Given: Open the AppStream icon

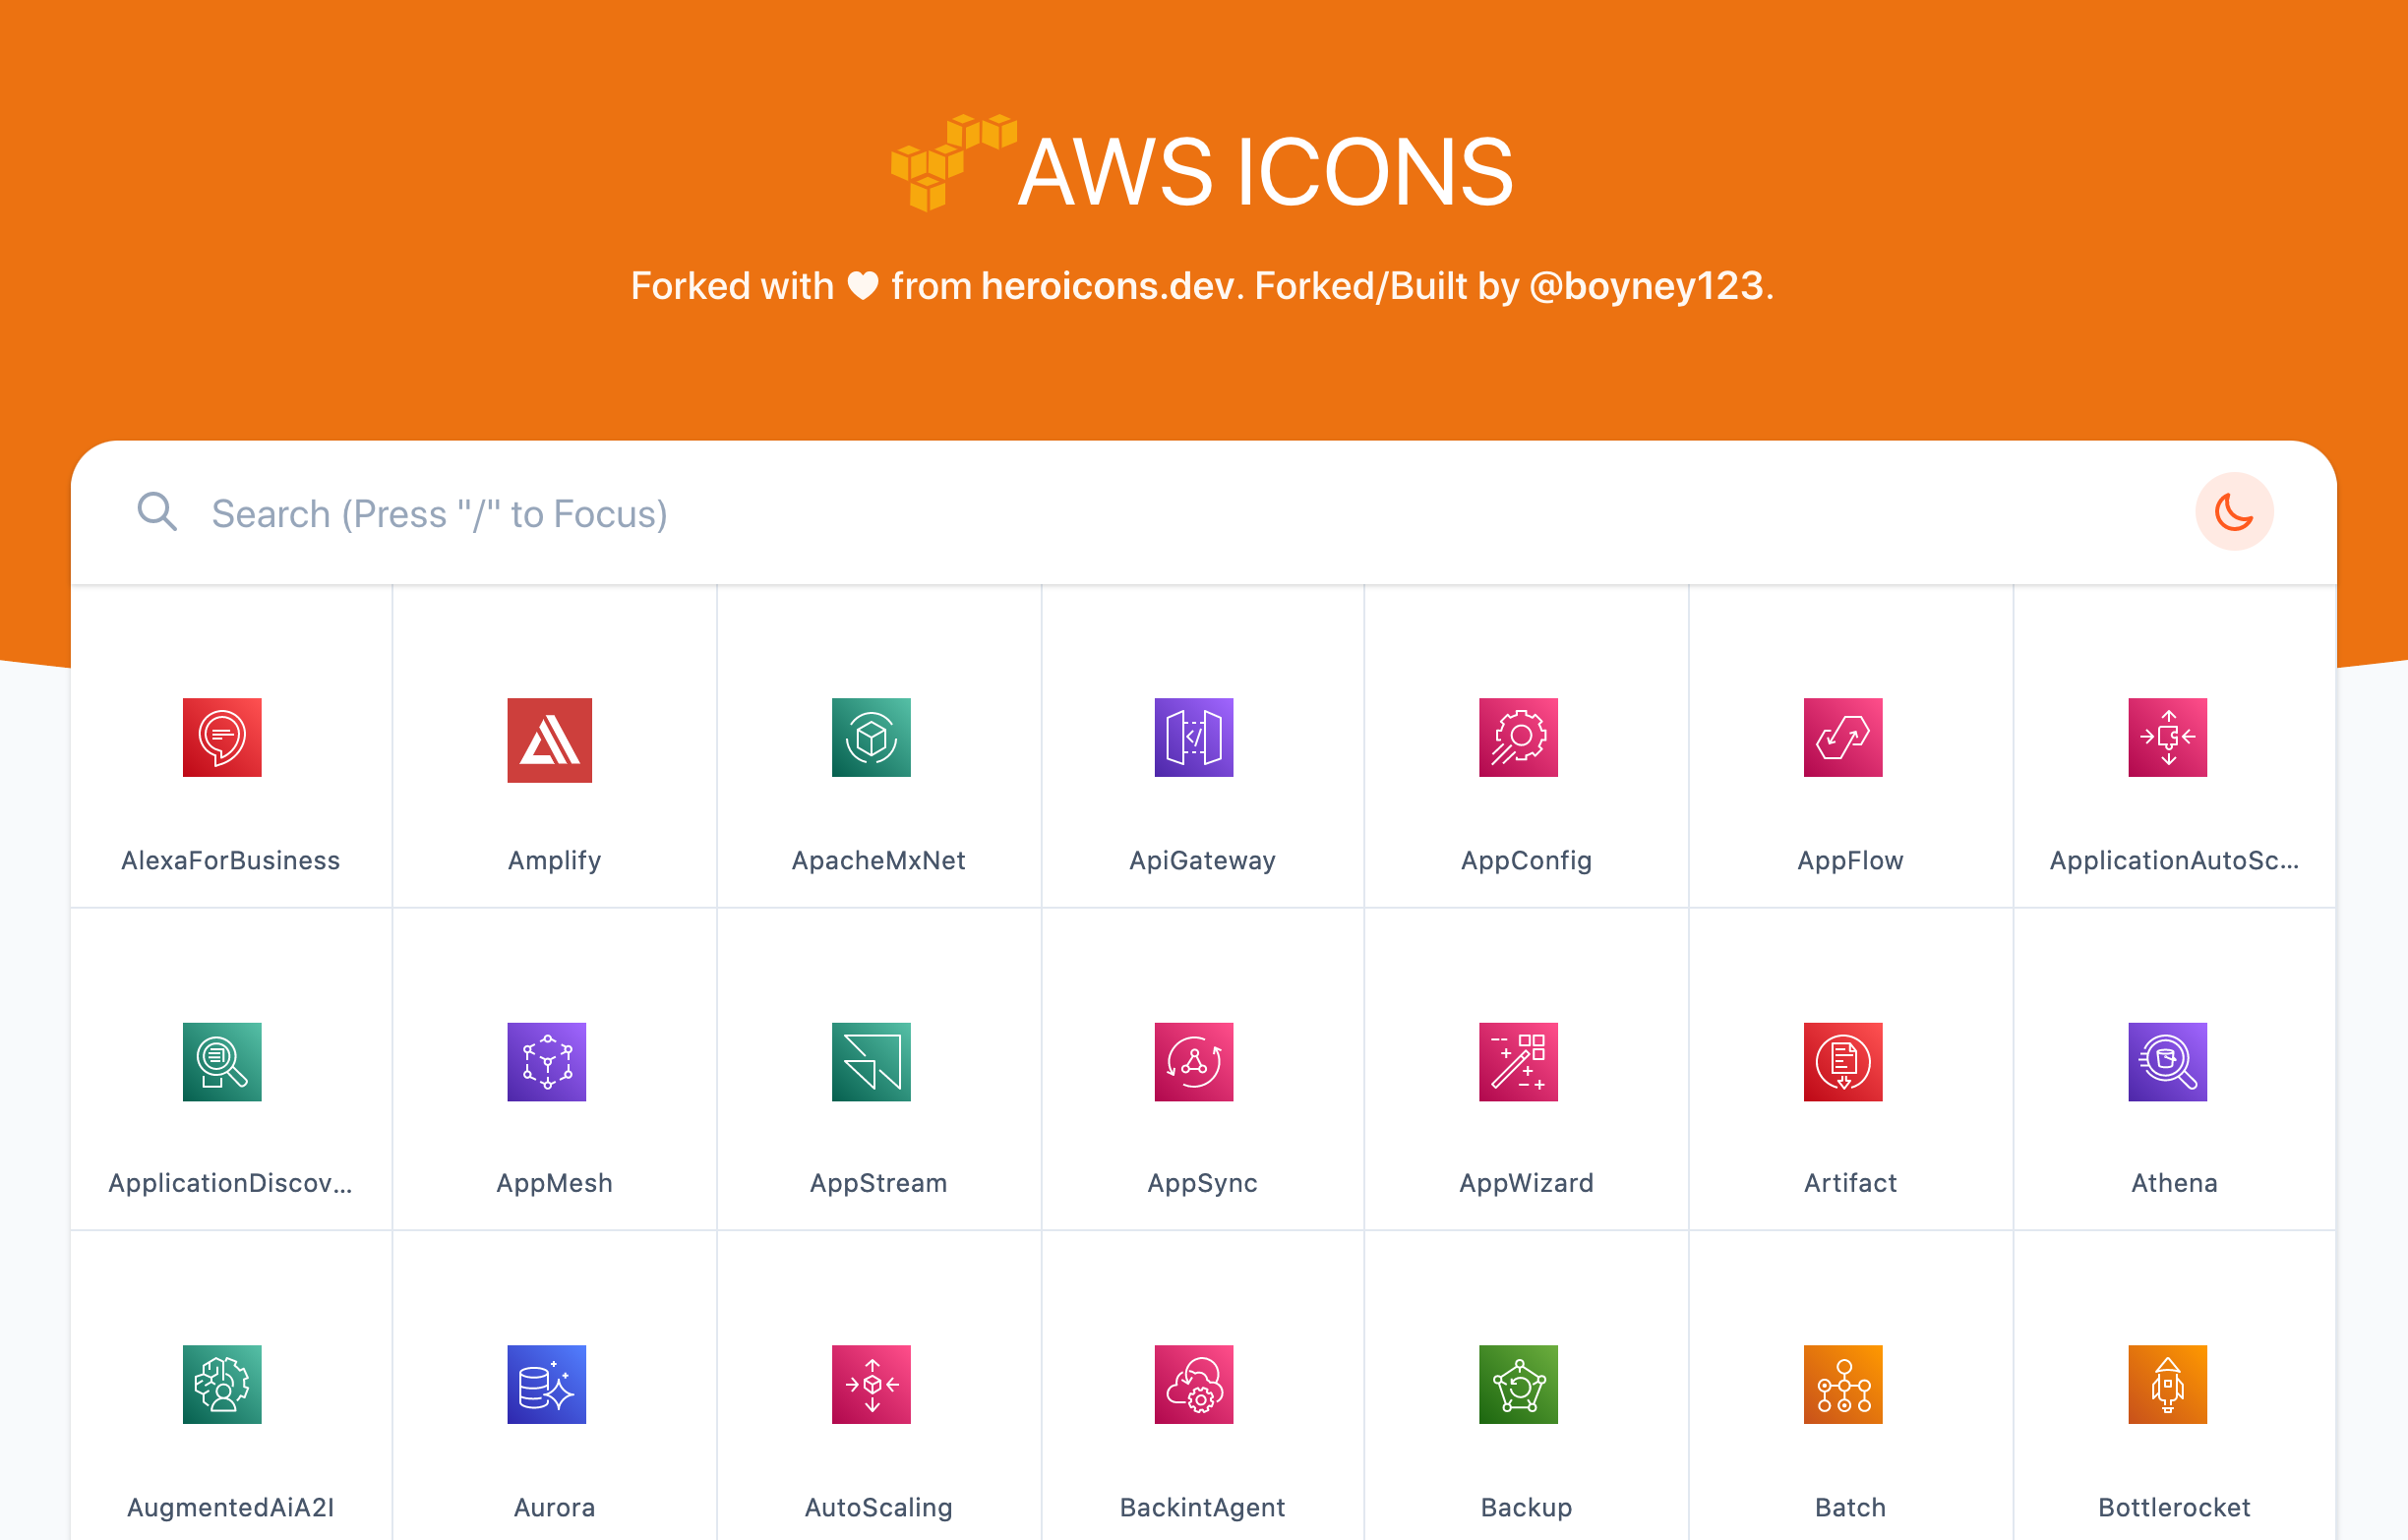Looking at the screenshot, I should coord(871,1063).
